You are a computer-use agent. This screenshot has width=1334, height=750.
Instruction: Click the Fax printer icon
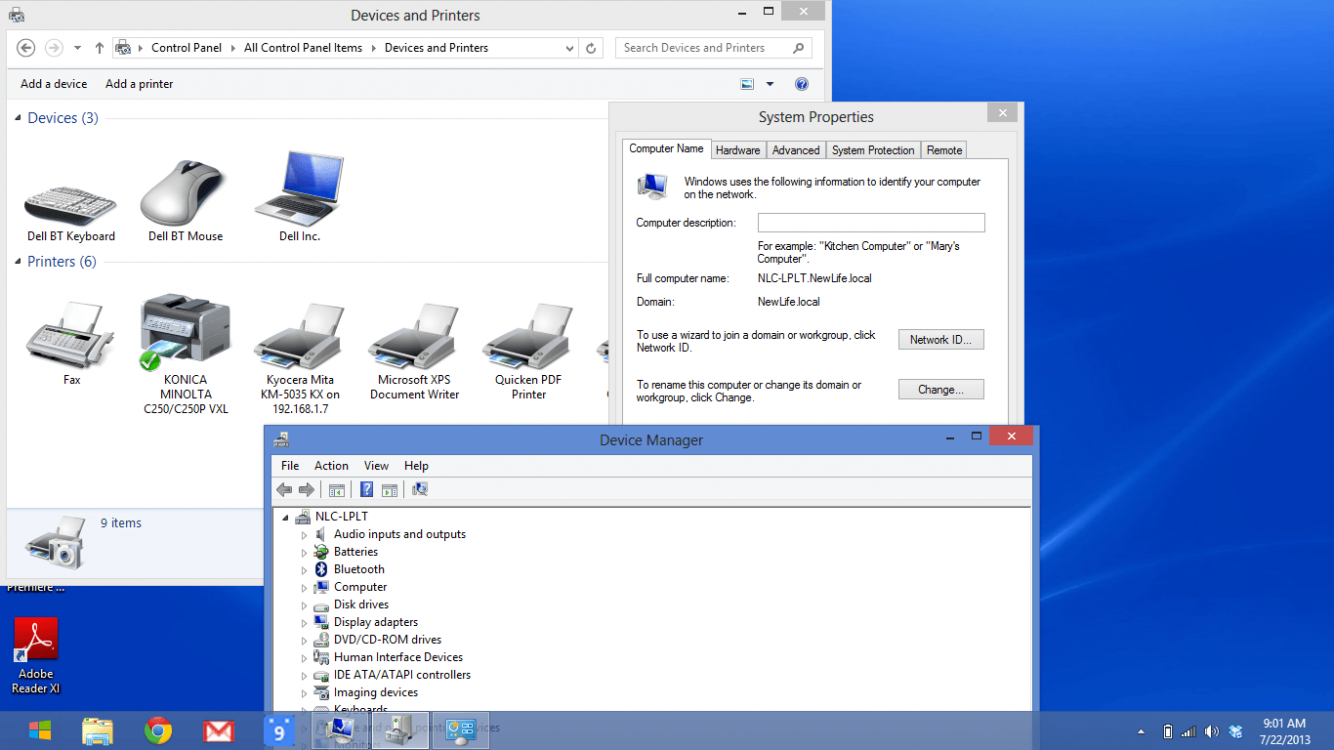tap(70, 335)
